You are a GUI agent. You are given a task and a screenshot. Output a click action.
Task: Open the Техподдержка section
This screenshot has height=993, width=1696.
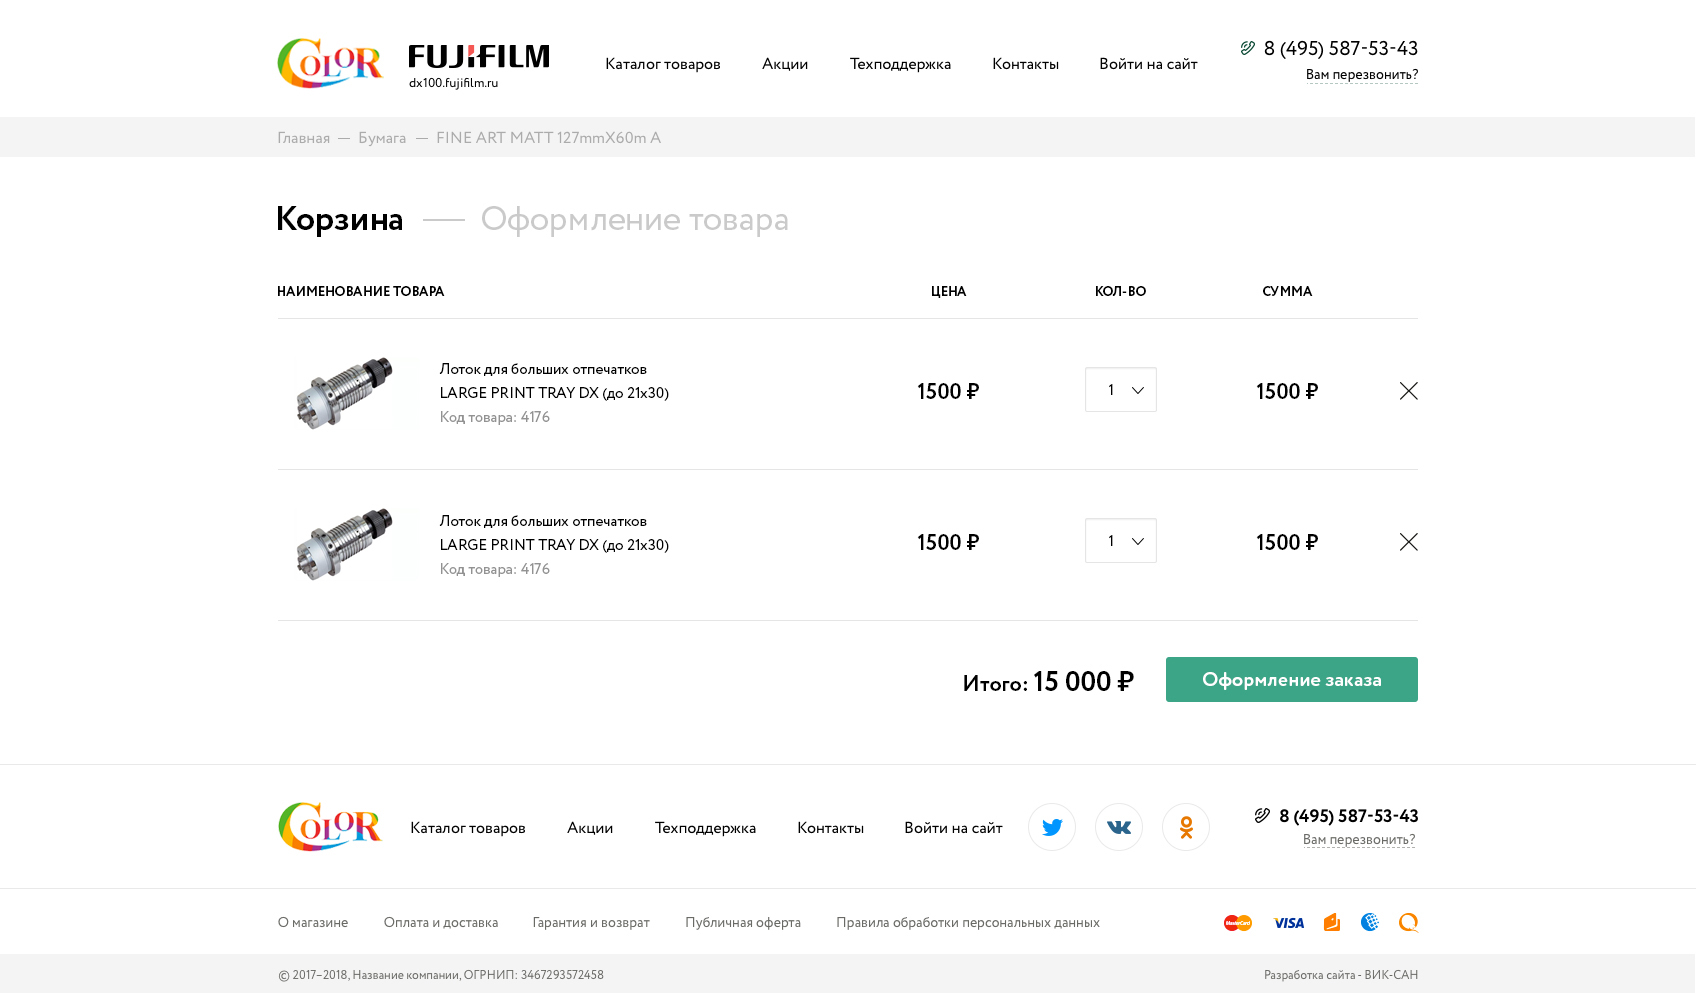click(x=899, y=63)
